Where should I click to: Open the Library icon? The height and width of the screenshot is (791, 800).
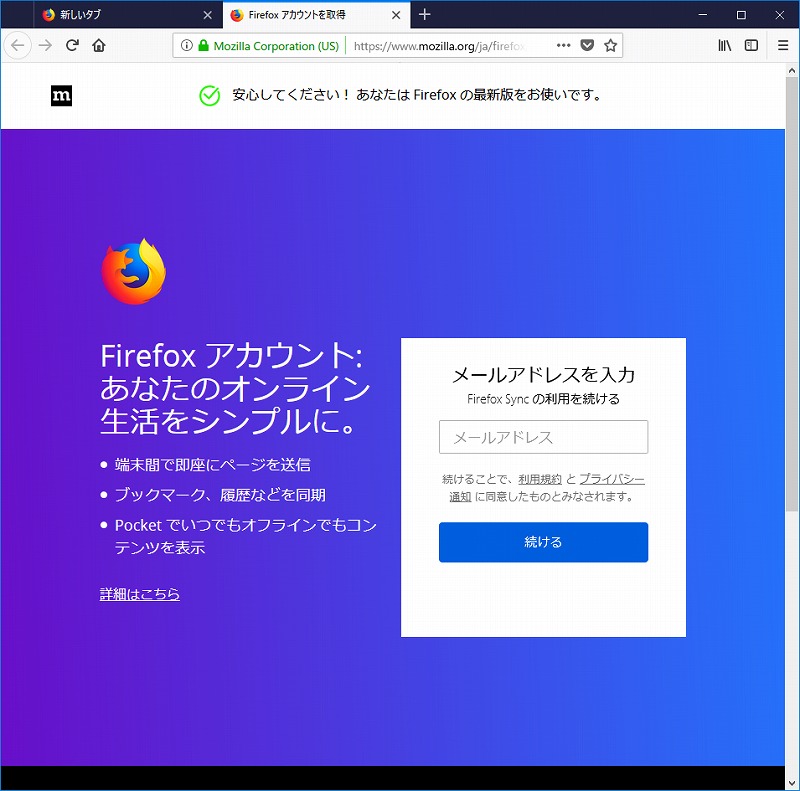[724, 45]
